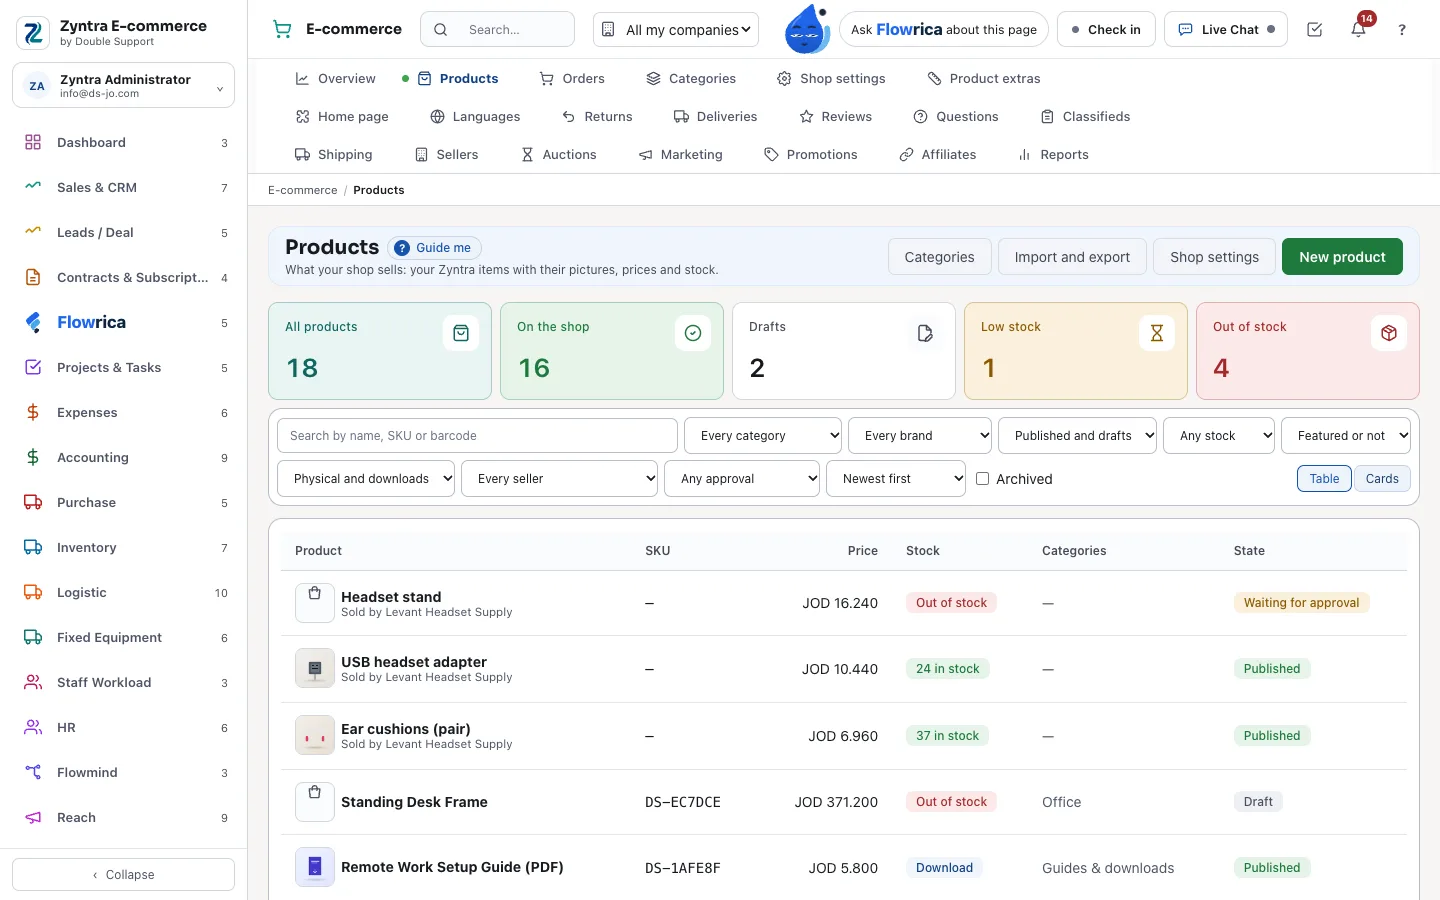Click the New product button
The width and height of the screenshot is (1440, 900).
tap(1342, 257)
